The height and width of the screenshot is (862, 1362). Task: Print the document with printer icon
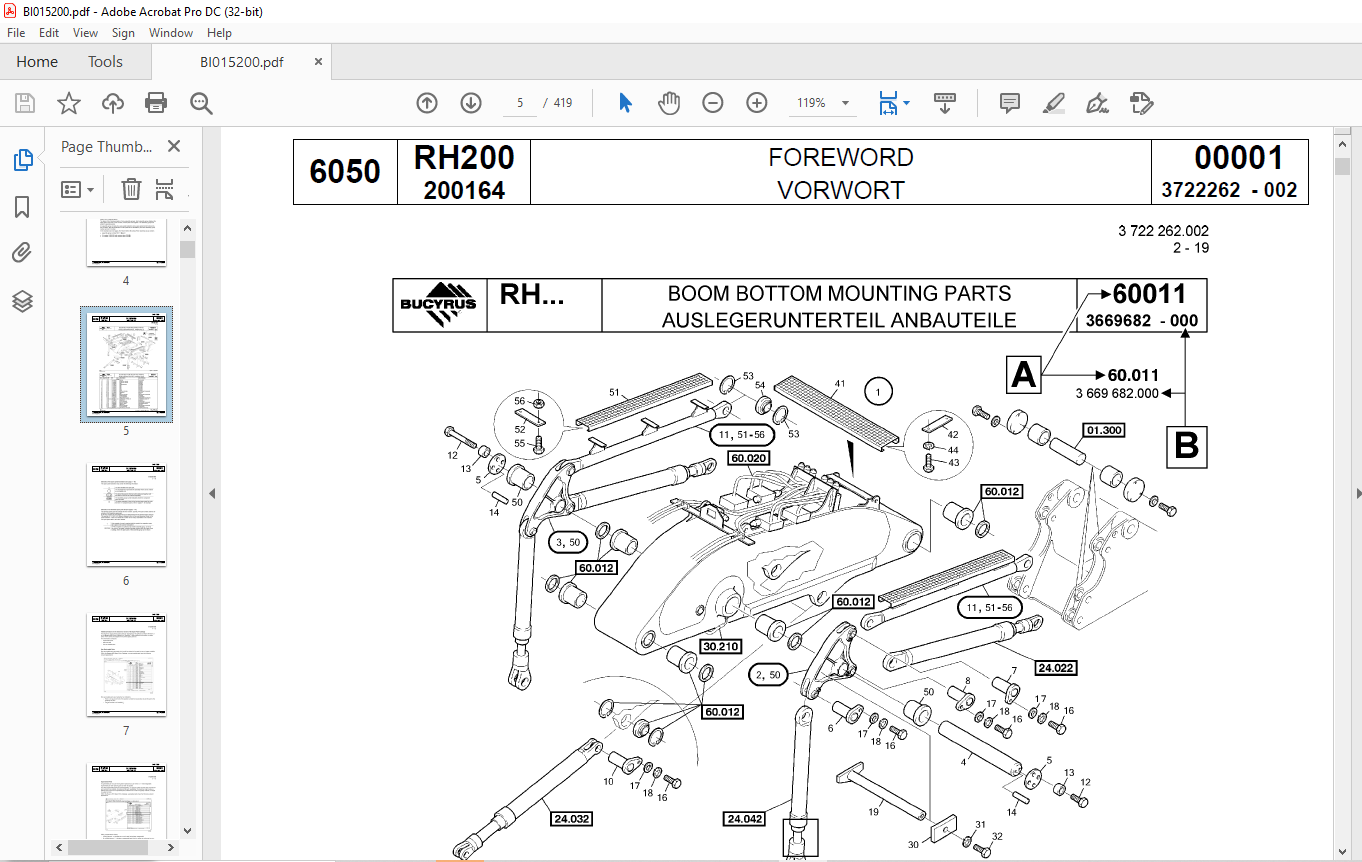click(156, 103)
